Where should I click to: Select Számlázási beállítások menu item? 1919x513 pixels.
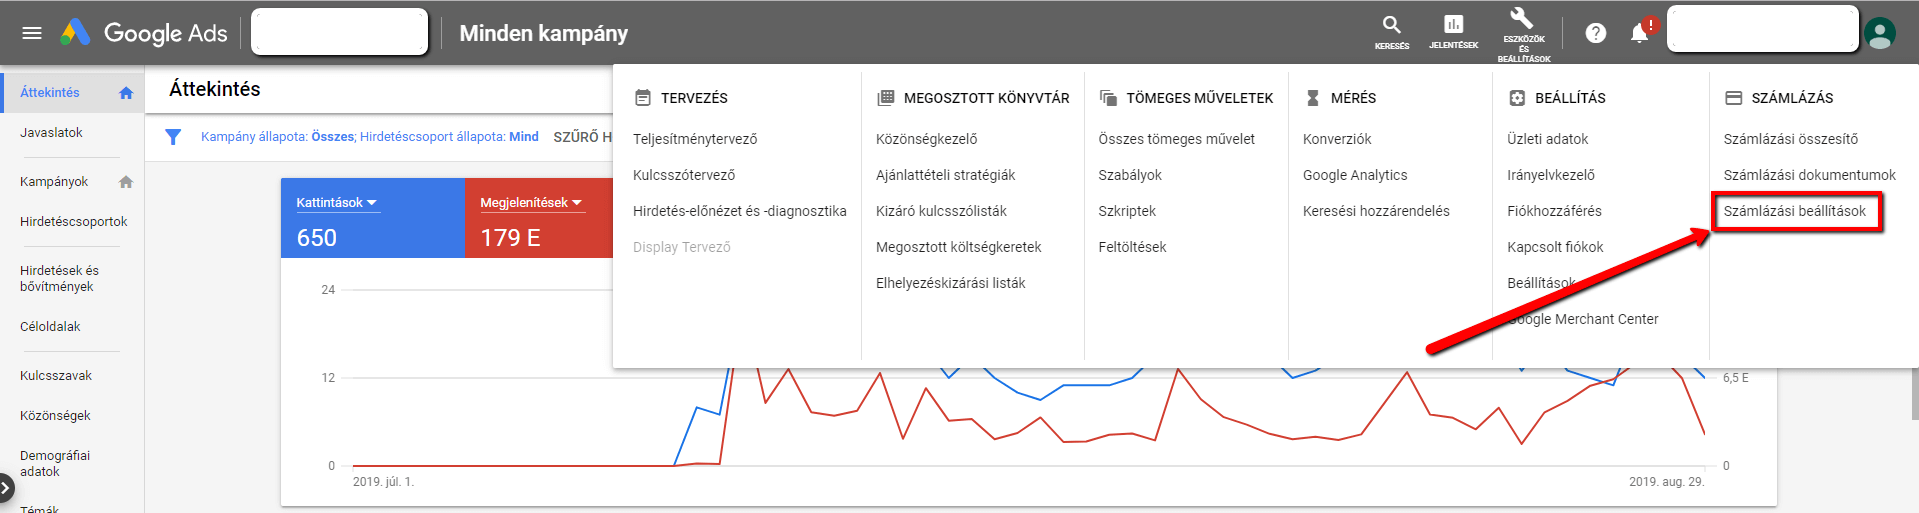pyautogui.click(x=1795, y=211)
